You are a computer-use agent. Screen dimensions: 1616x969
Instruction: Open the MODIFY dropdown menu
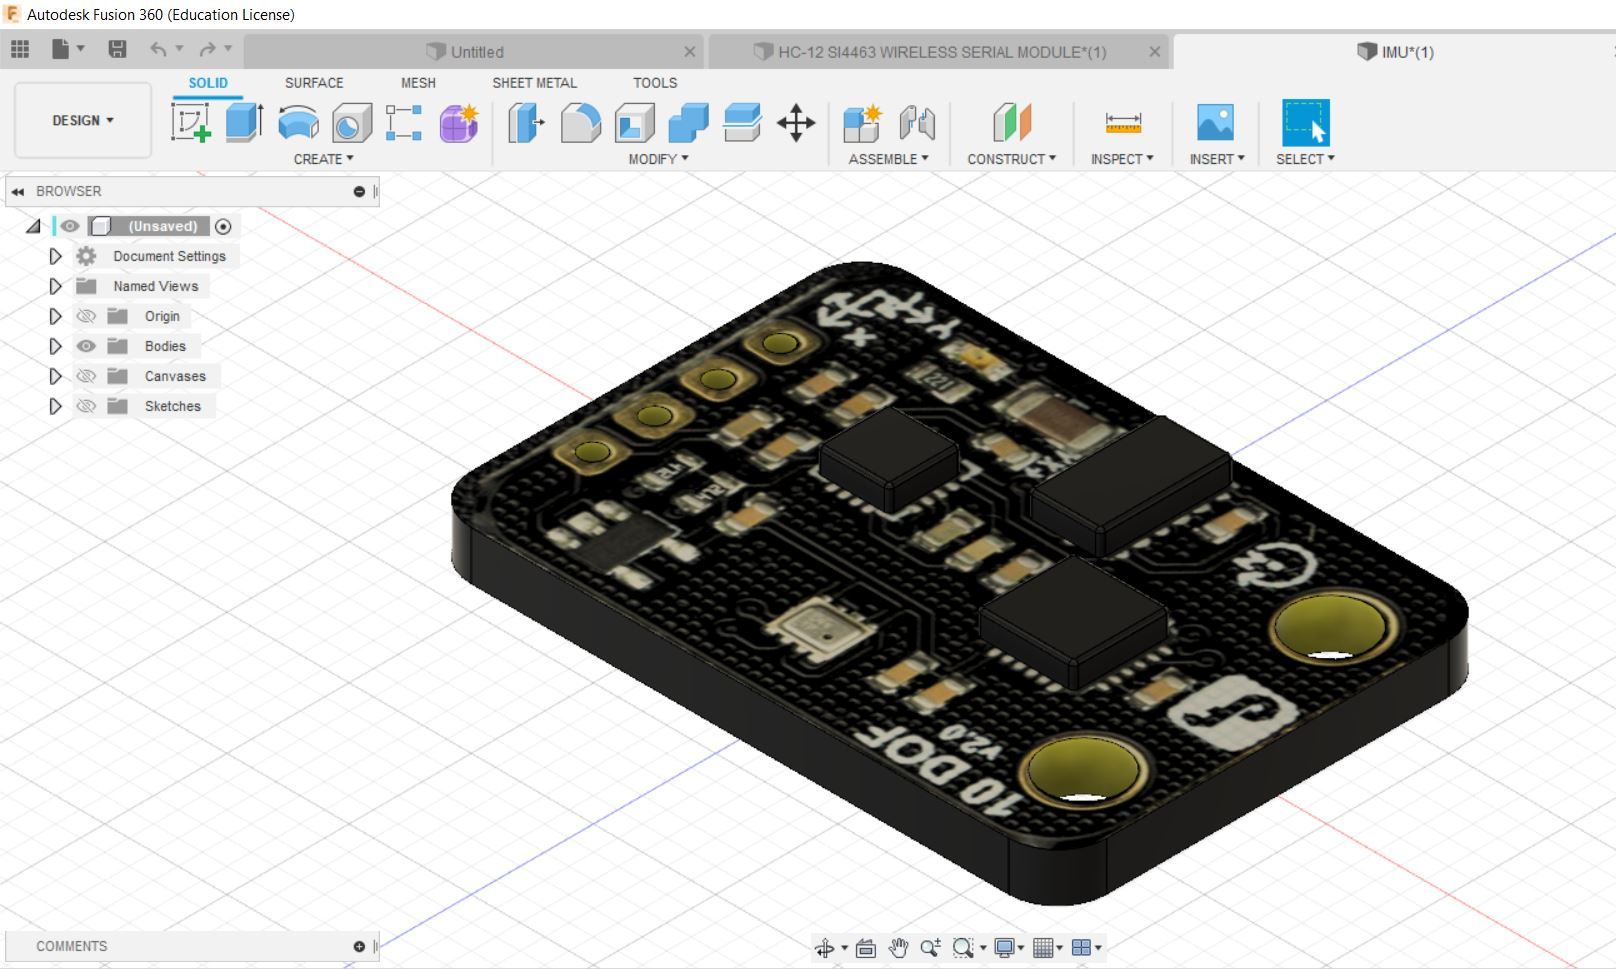pyautogui.click(x=658, y=159)
